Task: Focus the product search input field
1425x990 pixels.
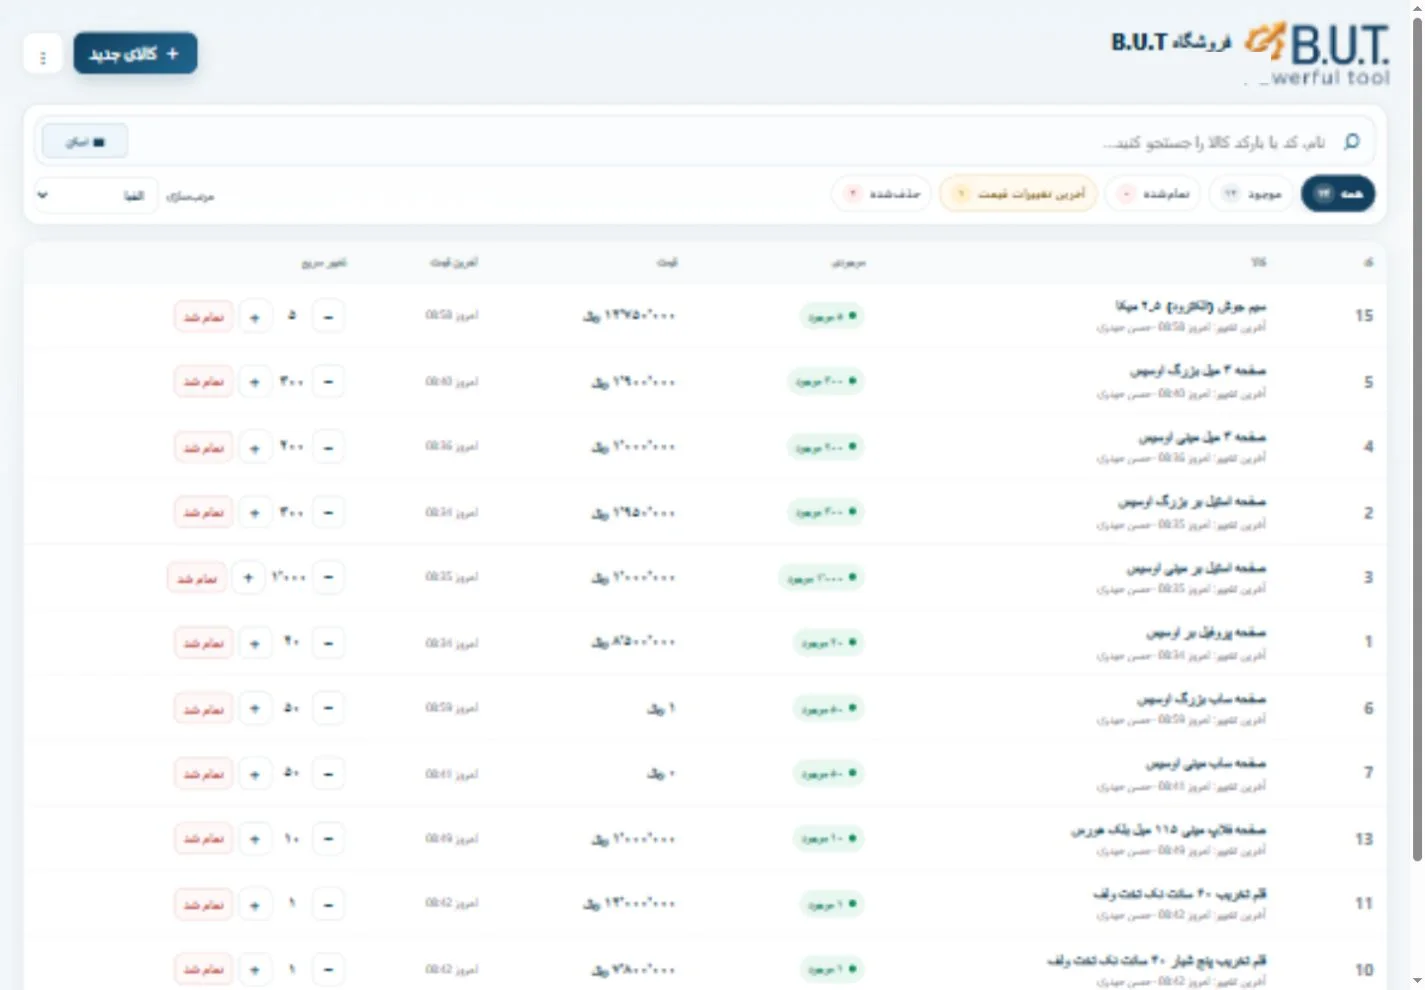Action: [705, 142]
